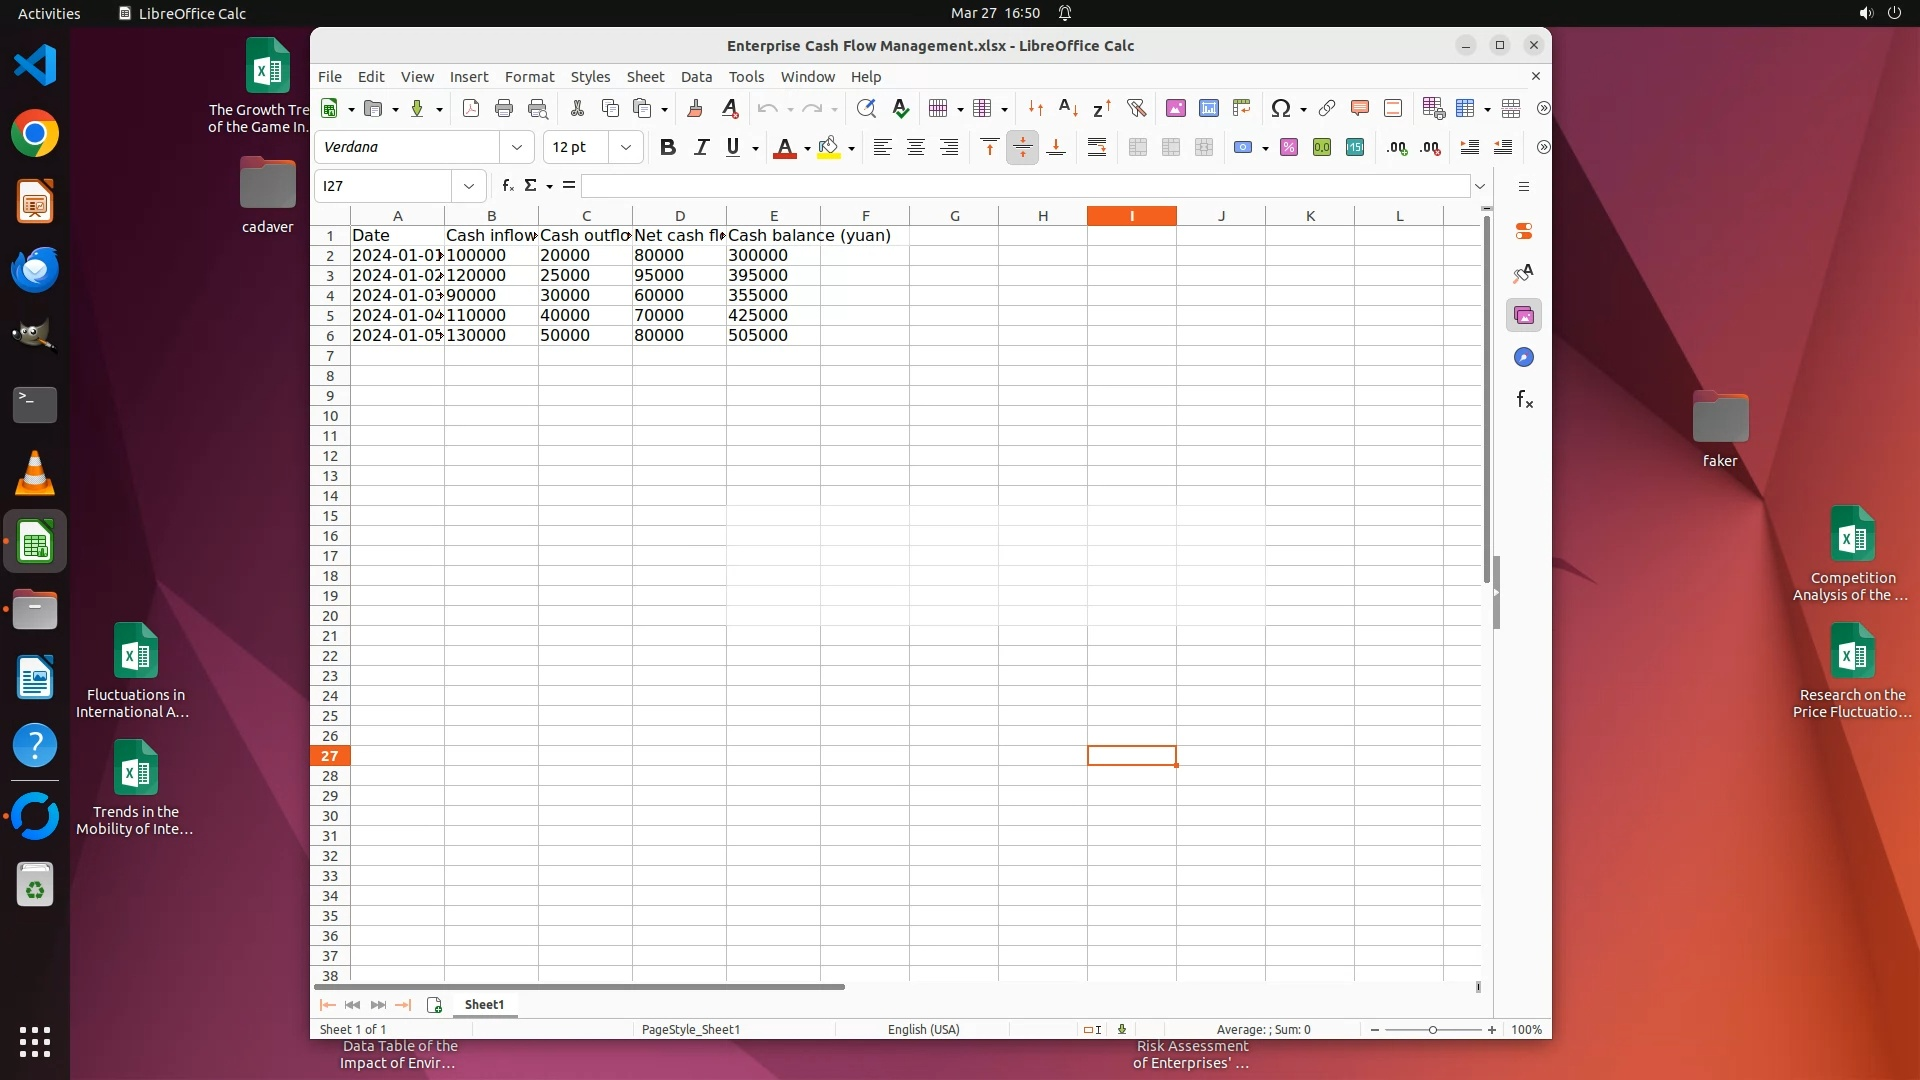The width and height of the screenshot is (1920, 1080).
Task: Open the Functions sidebar panel
Action: tap(1524, 400)
